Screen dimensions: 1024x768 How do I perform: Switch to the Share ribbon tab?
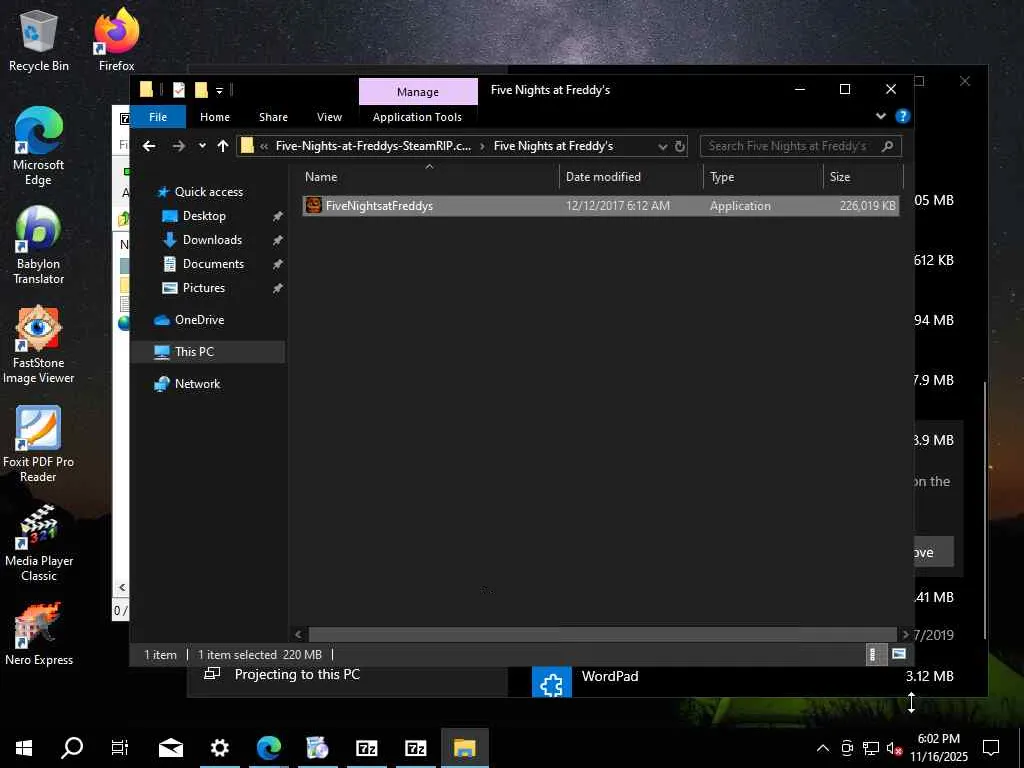(x=273, y=117)
